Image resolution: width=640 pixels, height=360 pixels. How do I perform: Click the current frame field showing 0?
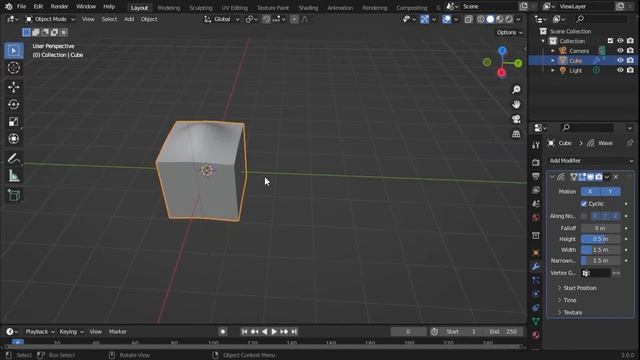tap(408, 332)
